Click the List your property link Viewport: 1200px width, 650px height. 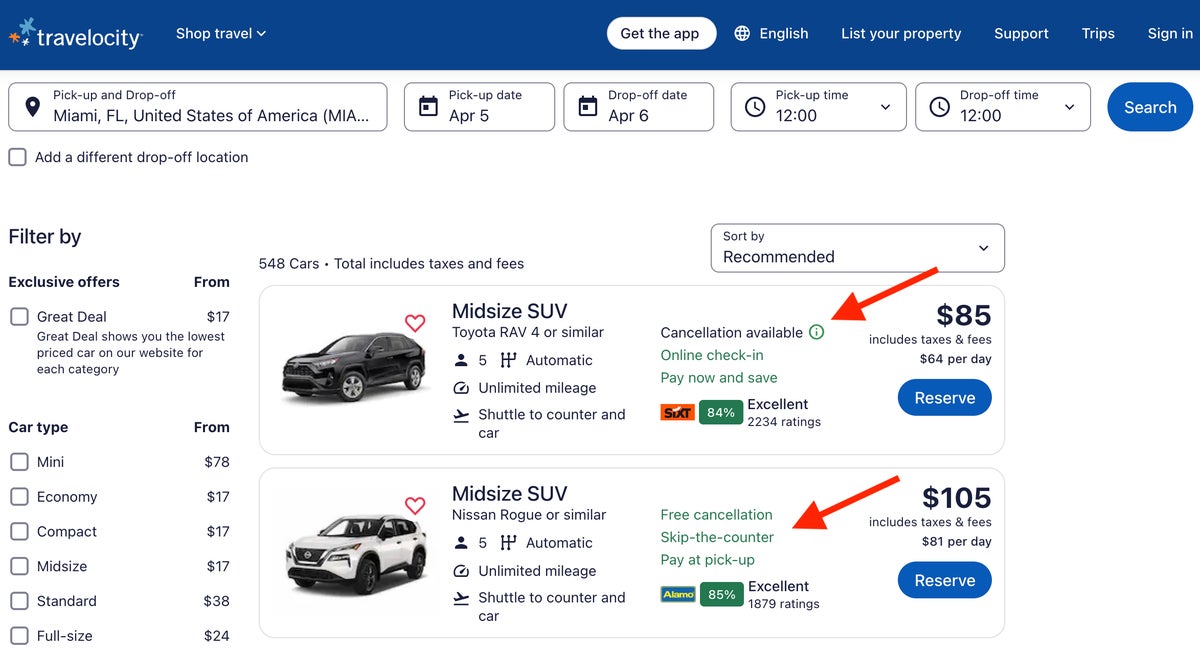pyautogui.click(x=900, y=32)
